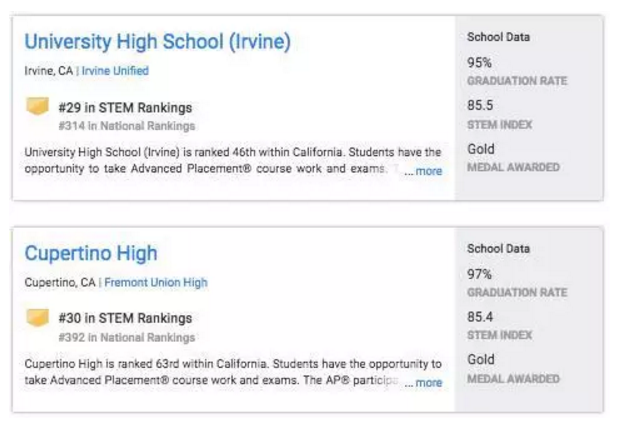Viewport: 621px width, 431px height.
Task: Click the gold badge beside #30 STEM Rankings
Action: point(38,318)
